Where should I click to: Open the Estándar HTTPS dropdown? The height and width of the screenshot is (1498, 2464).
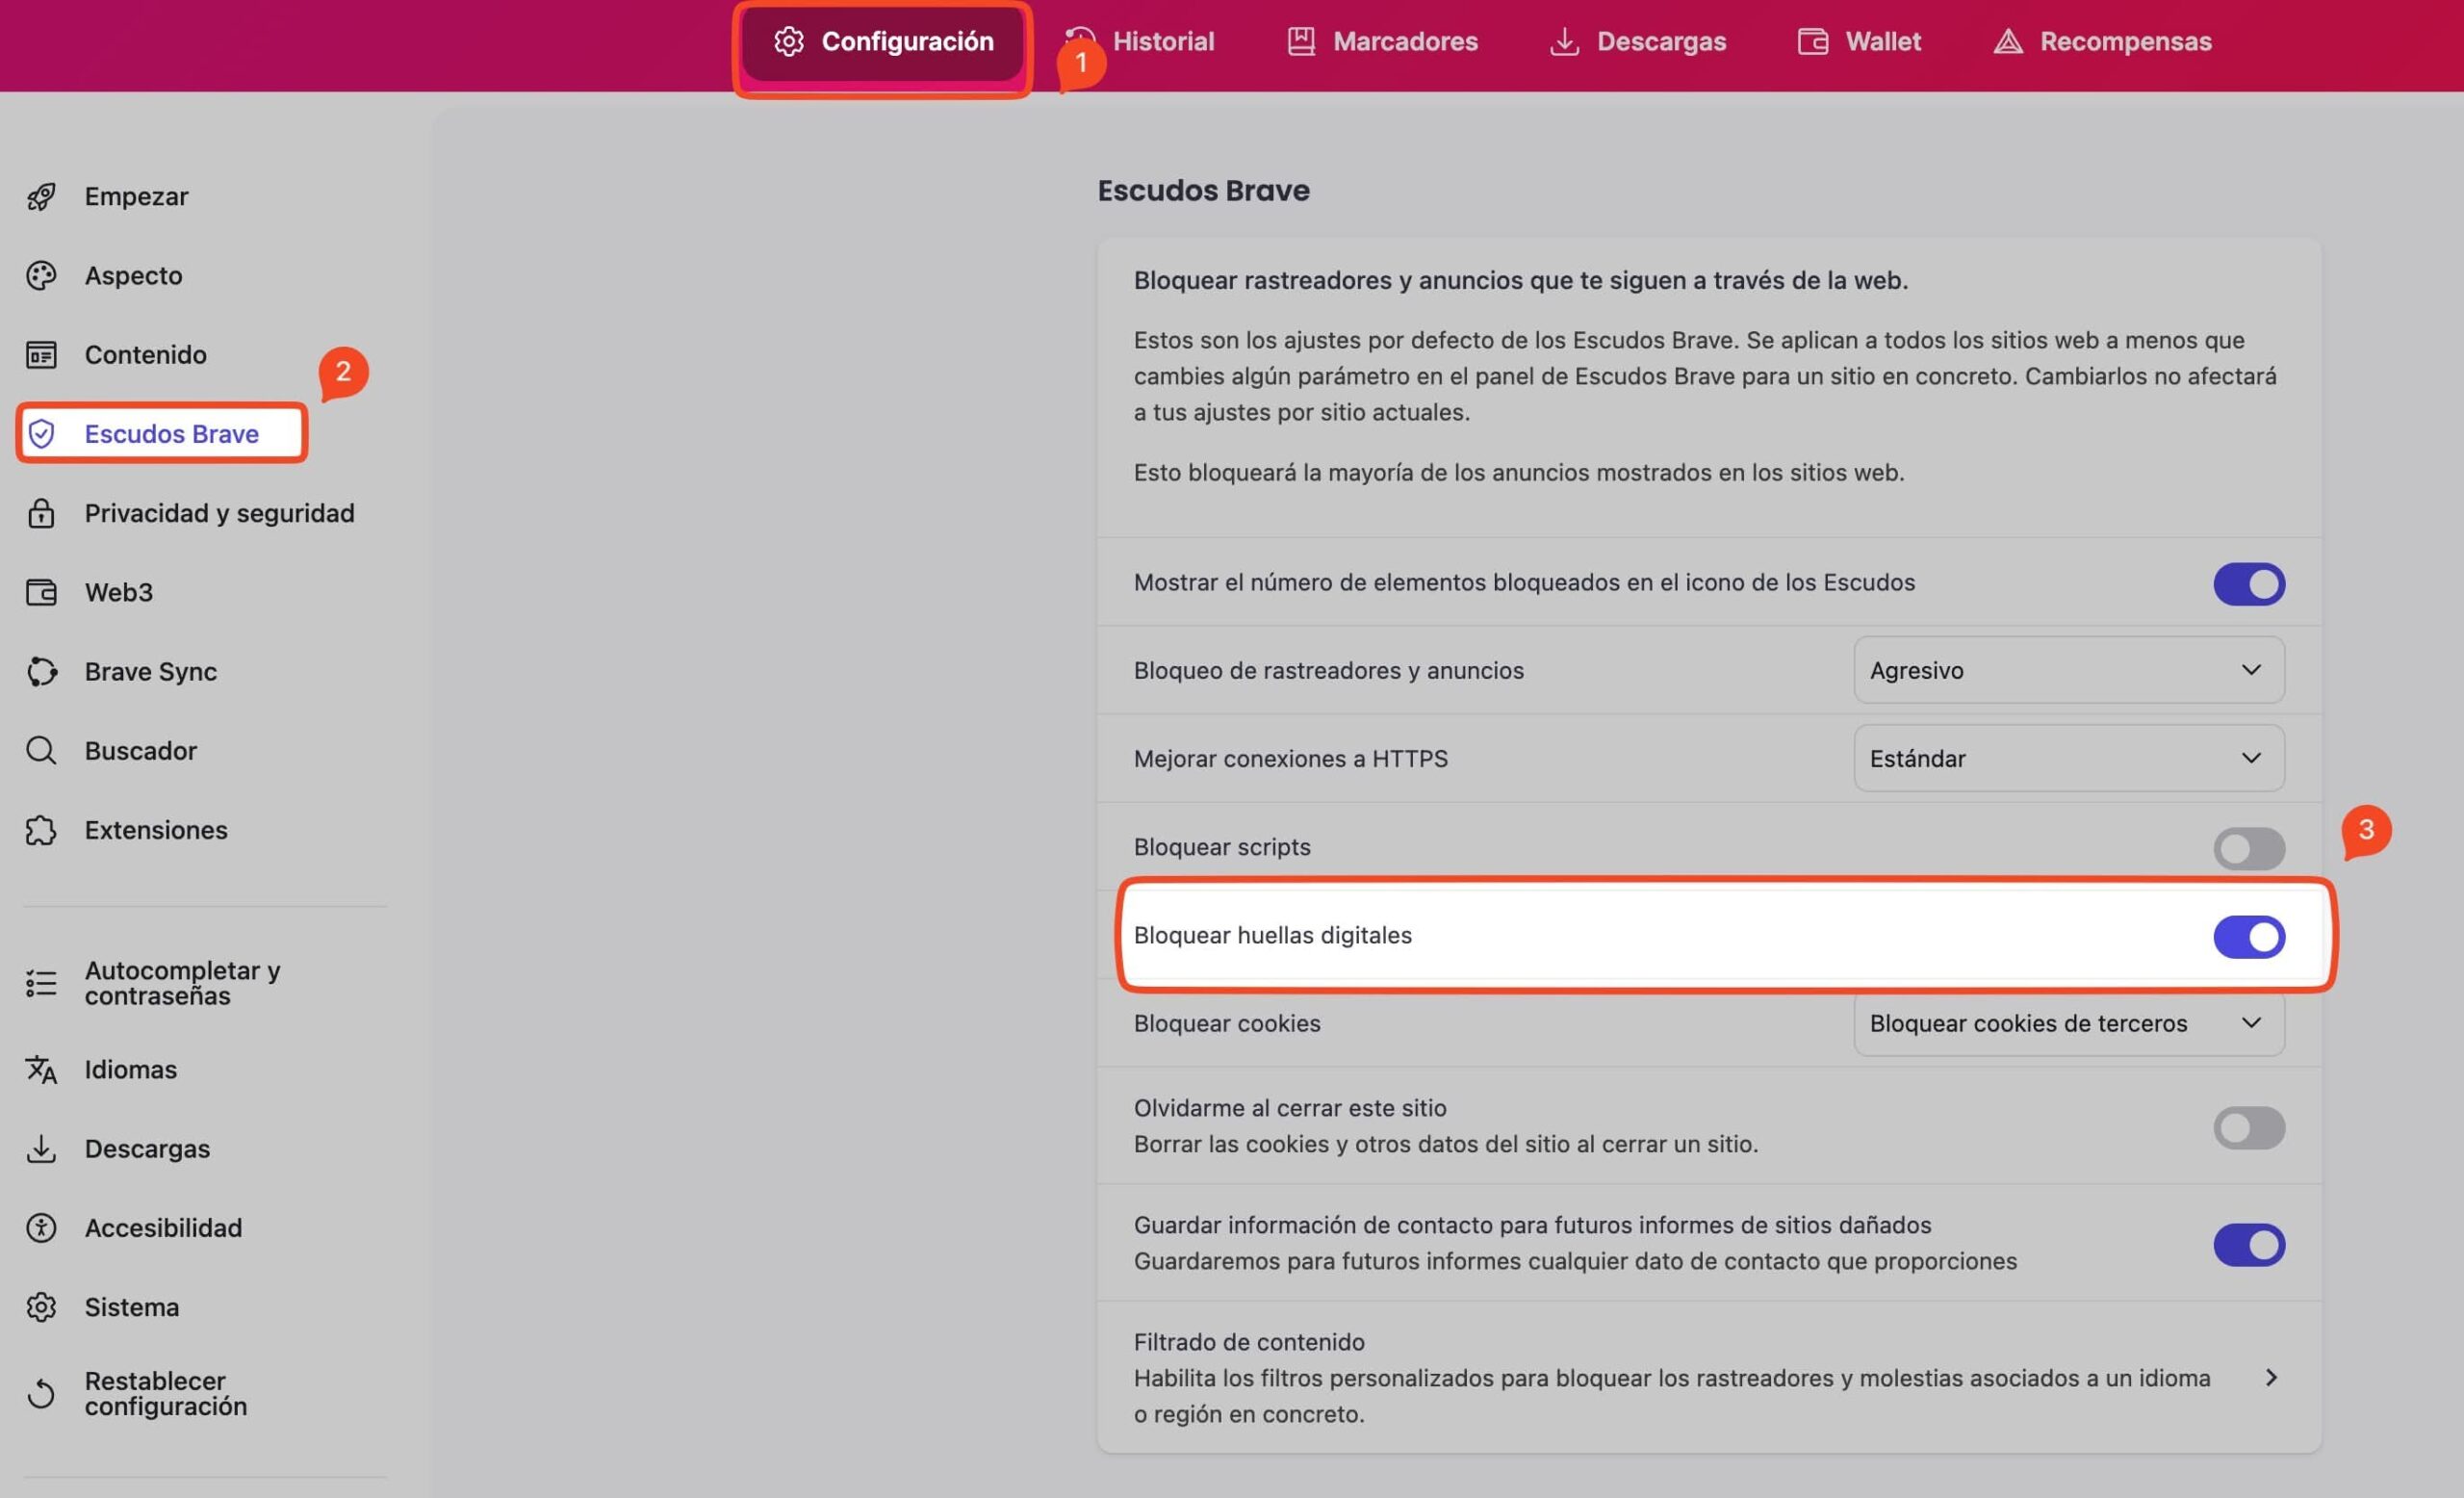[x=2068, y=757]
